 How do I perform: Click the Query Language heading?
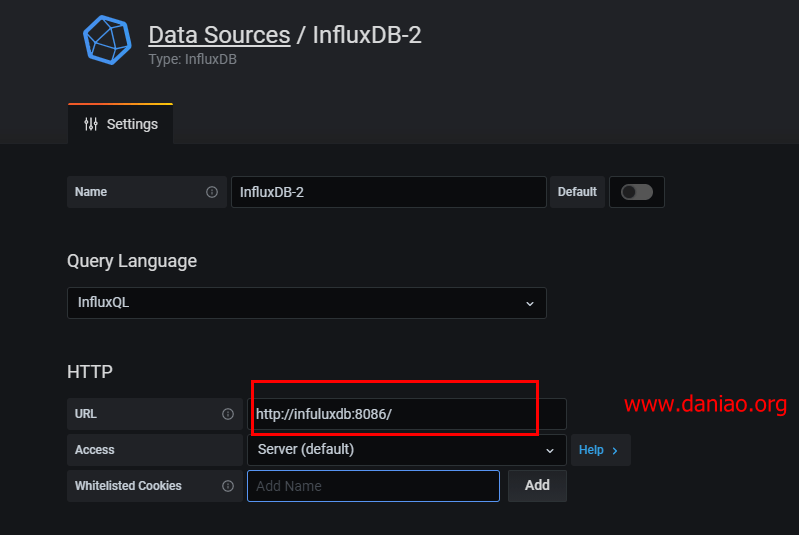point(132,261)
